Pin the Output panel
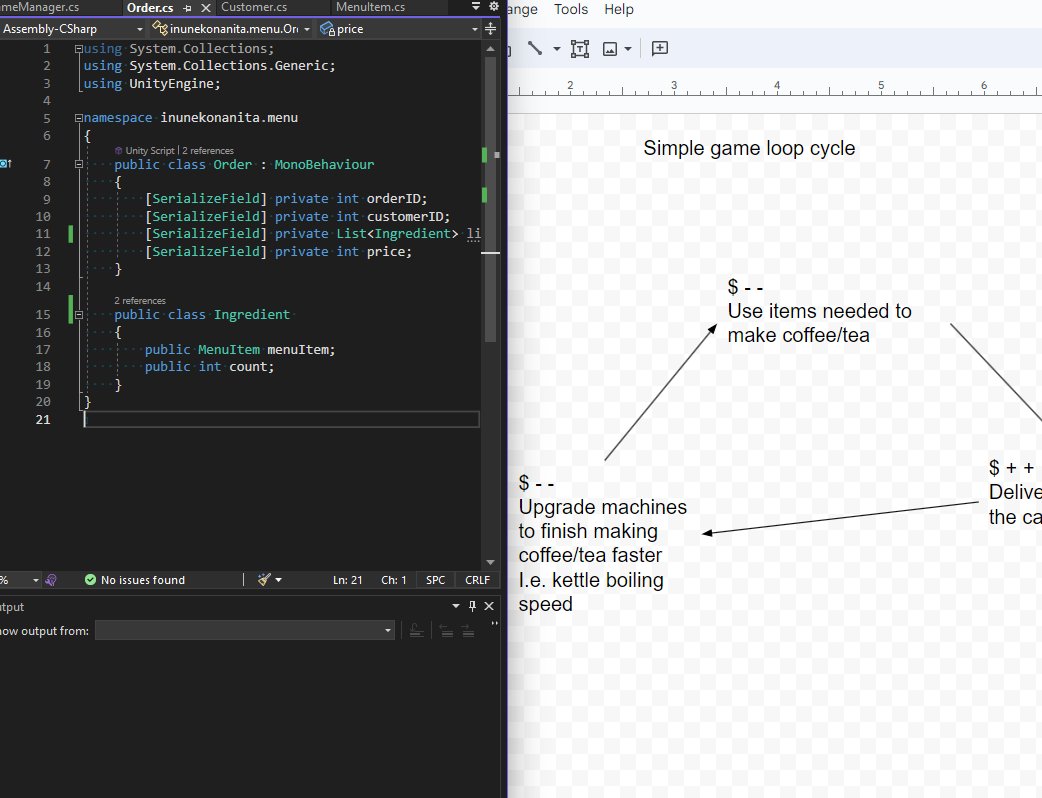The image size is (1042, 798). coord(472,606)
